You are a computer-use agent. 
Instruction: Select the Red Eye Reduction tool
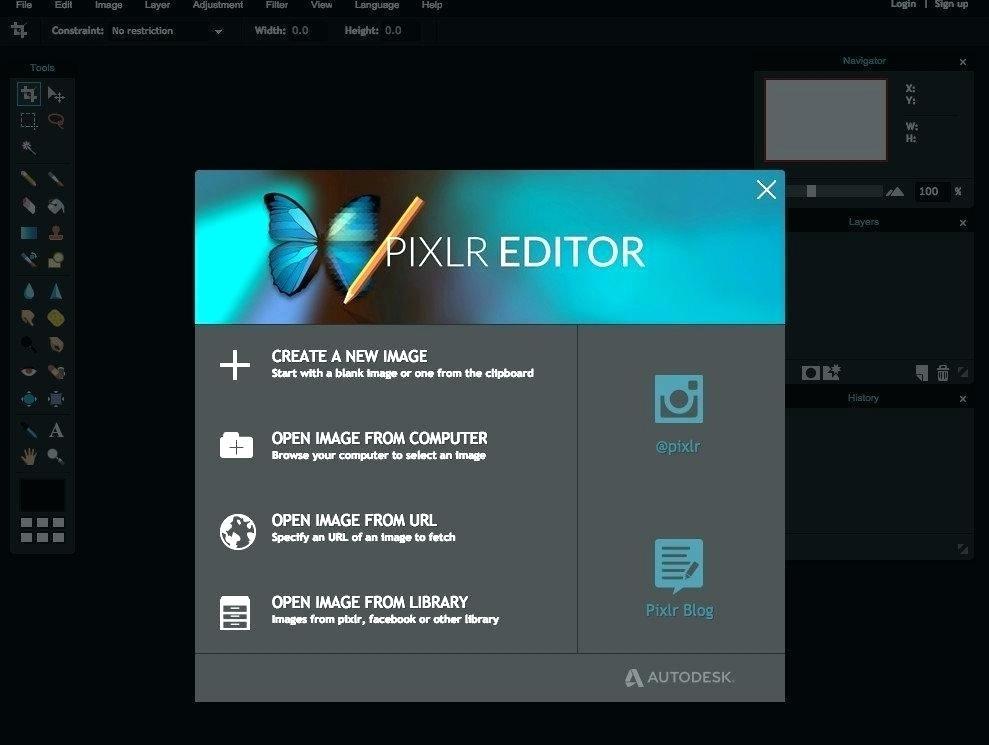[x=28, y=372]
